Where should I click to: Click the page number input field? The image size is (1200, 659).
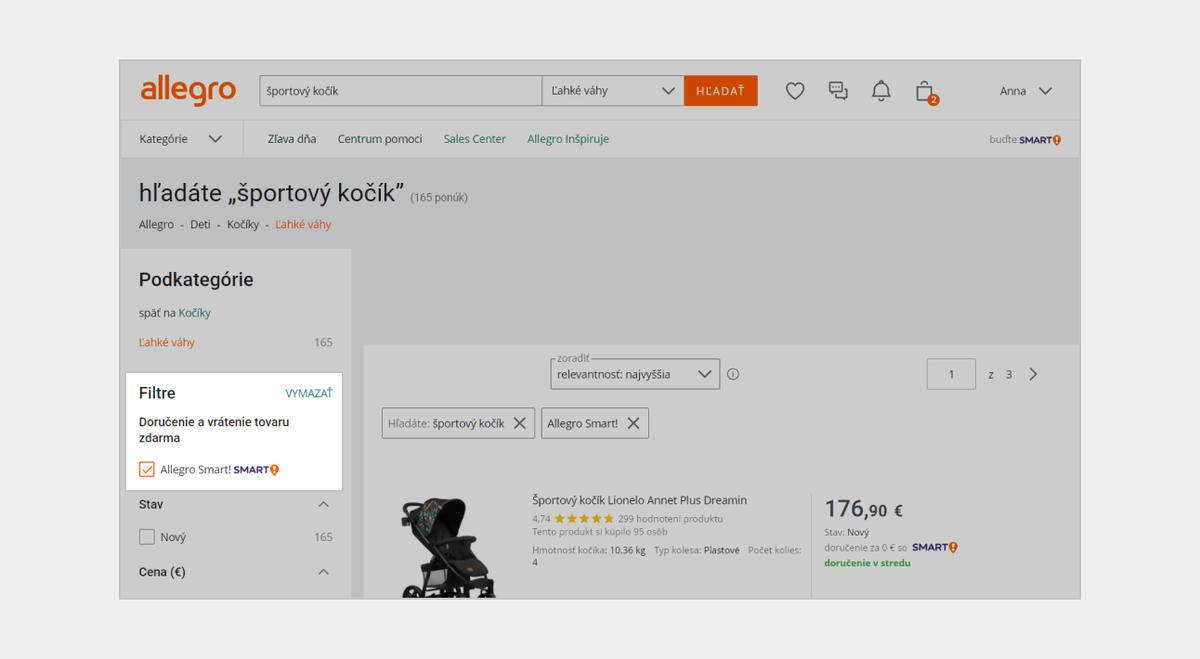tap(951, 374)
